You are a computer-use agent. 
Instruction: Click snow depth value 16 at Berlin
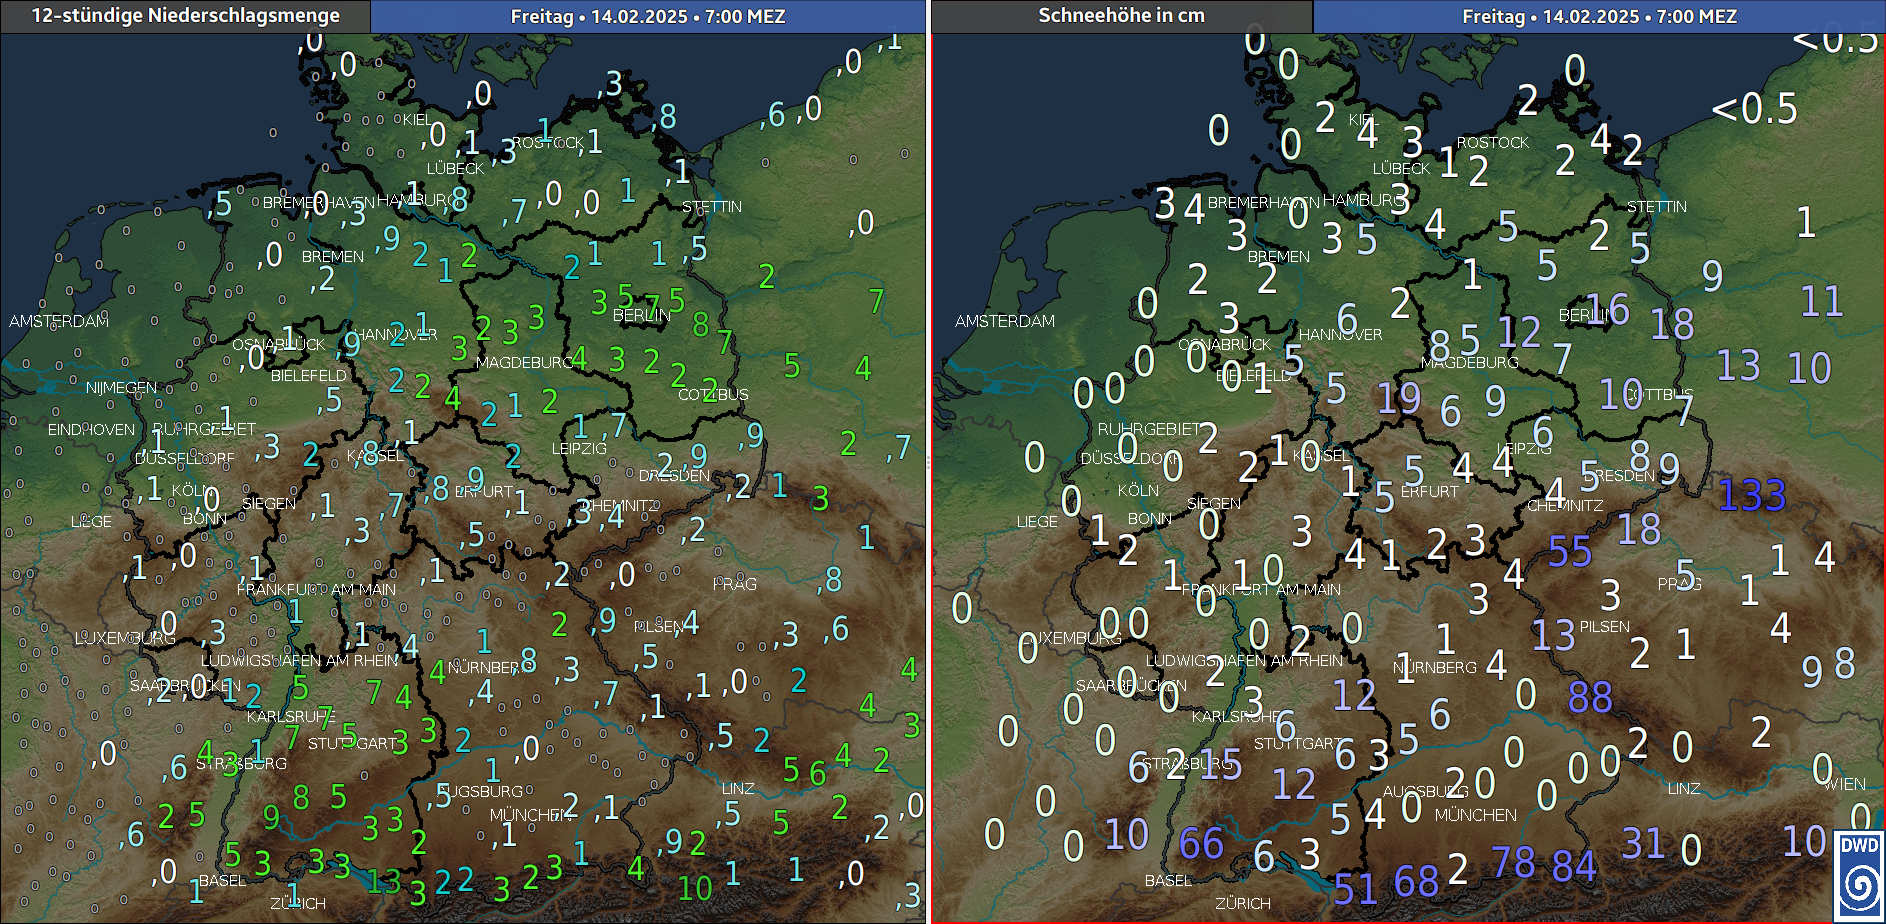coord(1607,309)
